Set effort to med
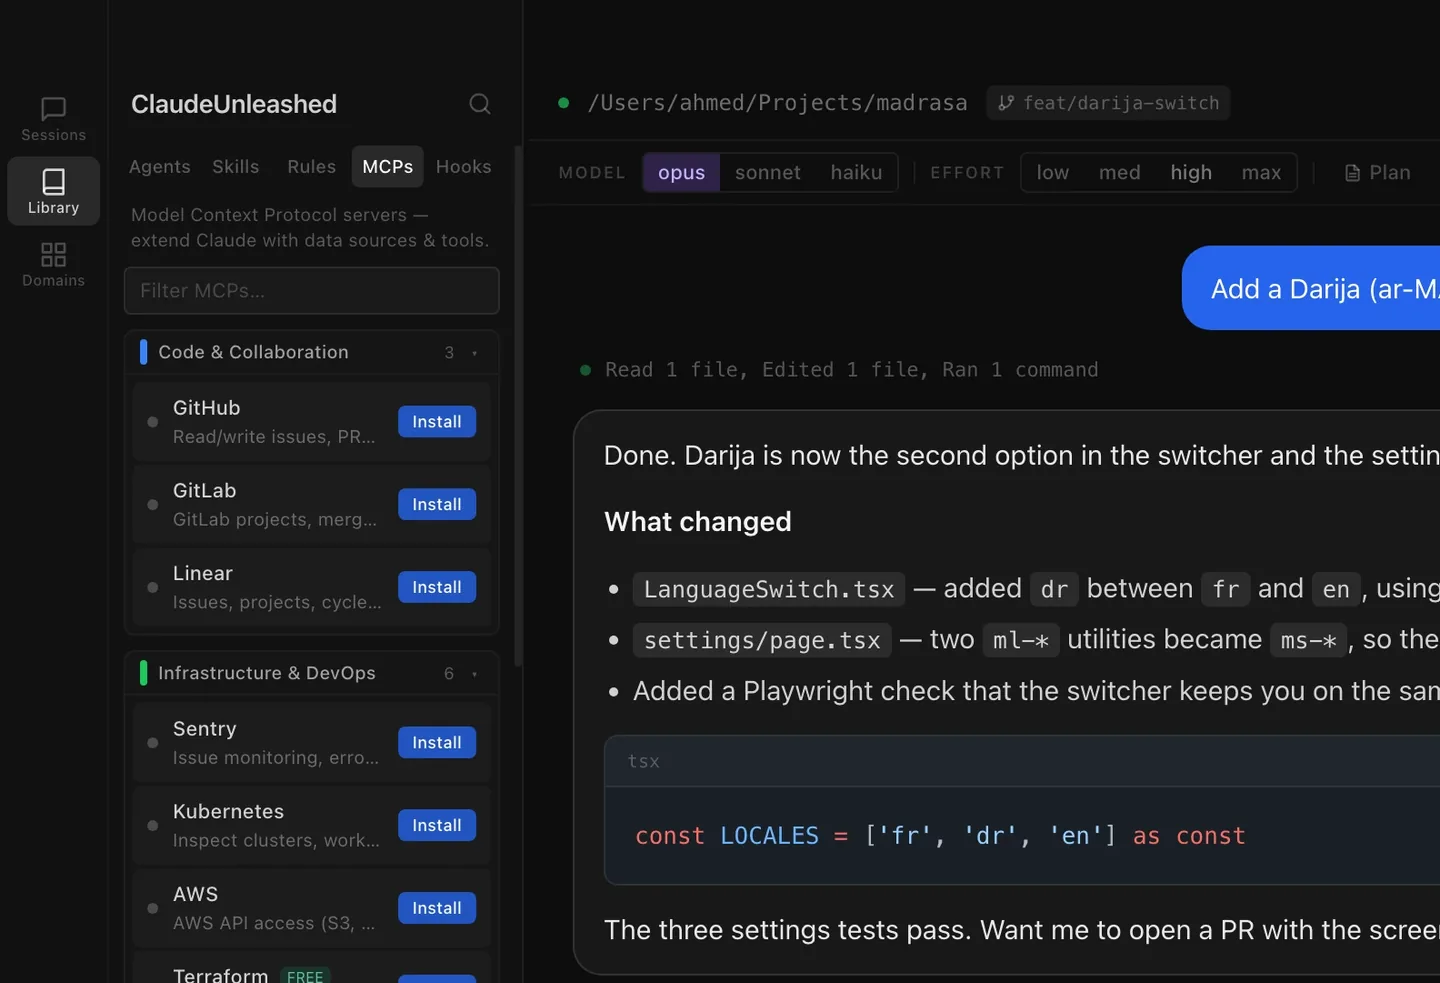This screenshot has width=1440, height=983. pyautogui.click(x=1120, y=172)
